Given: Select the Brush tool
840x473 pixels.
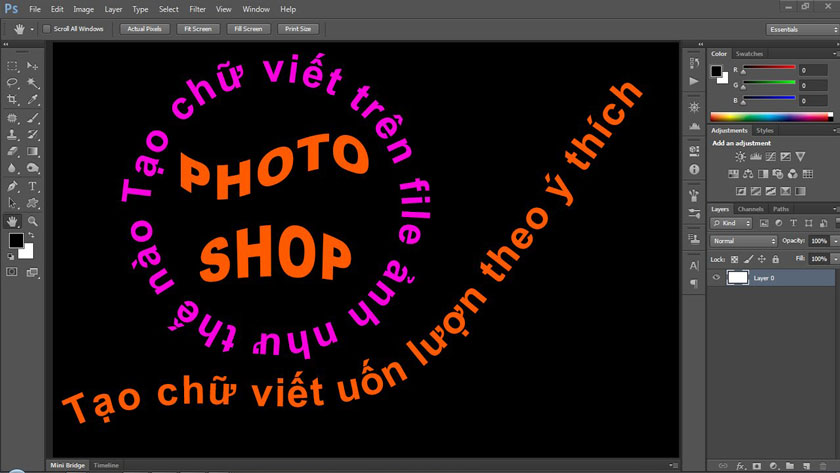Looking at the screenshot, I should click(x=32, y=118).
